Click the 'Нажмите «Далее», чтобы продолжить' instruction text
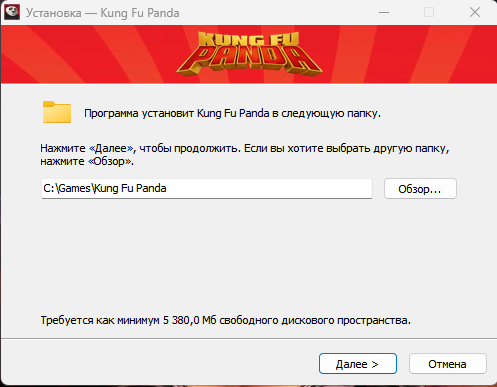The width and height of the screenshot is (497, 387). pos(245,155)
